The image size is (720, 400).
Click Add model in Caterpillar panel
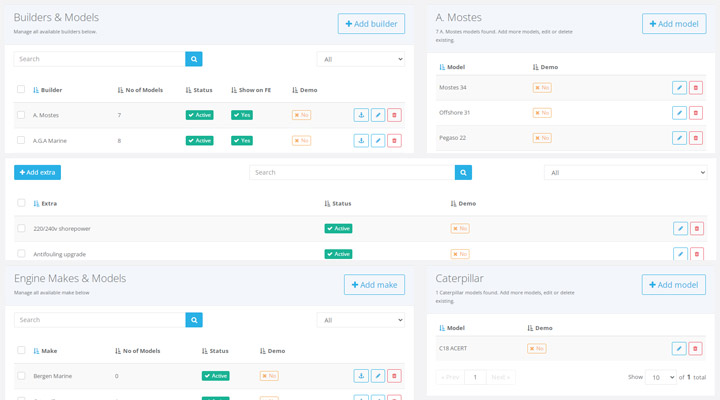[x=674, y=285]
